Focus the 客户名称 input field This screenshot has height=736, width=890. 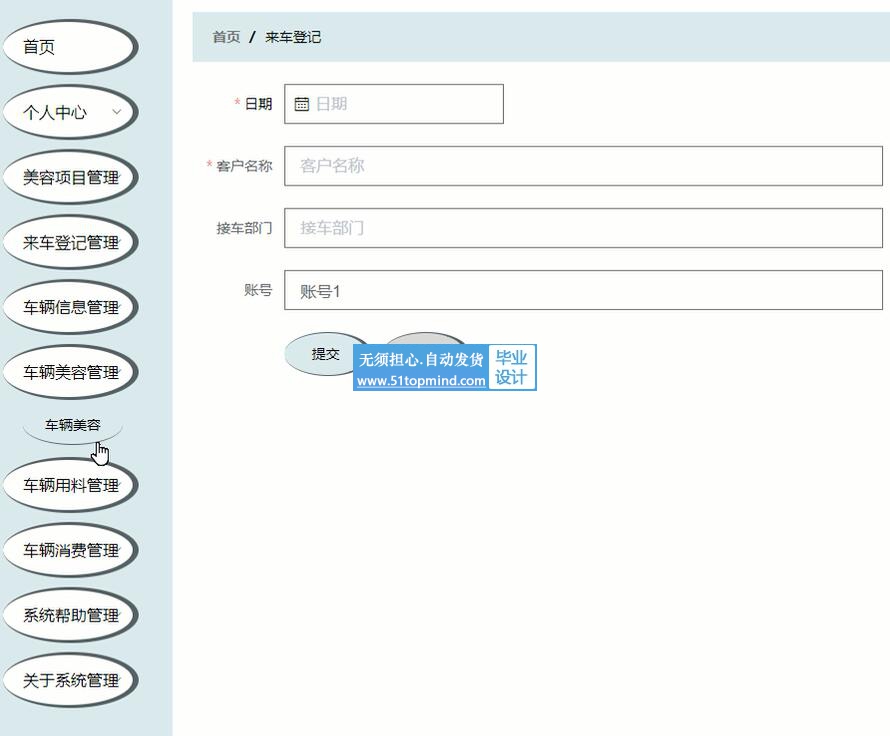point(583,166)
